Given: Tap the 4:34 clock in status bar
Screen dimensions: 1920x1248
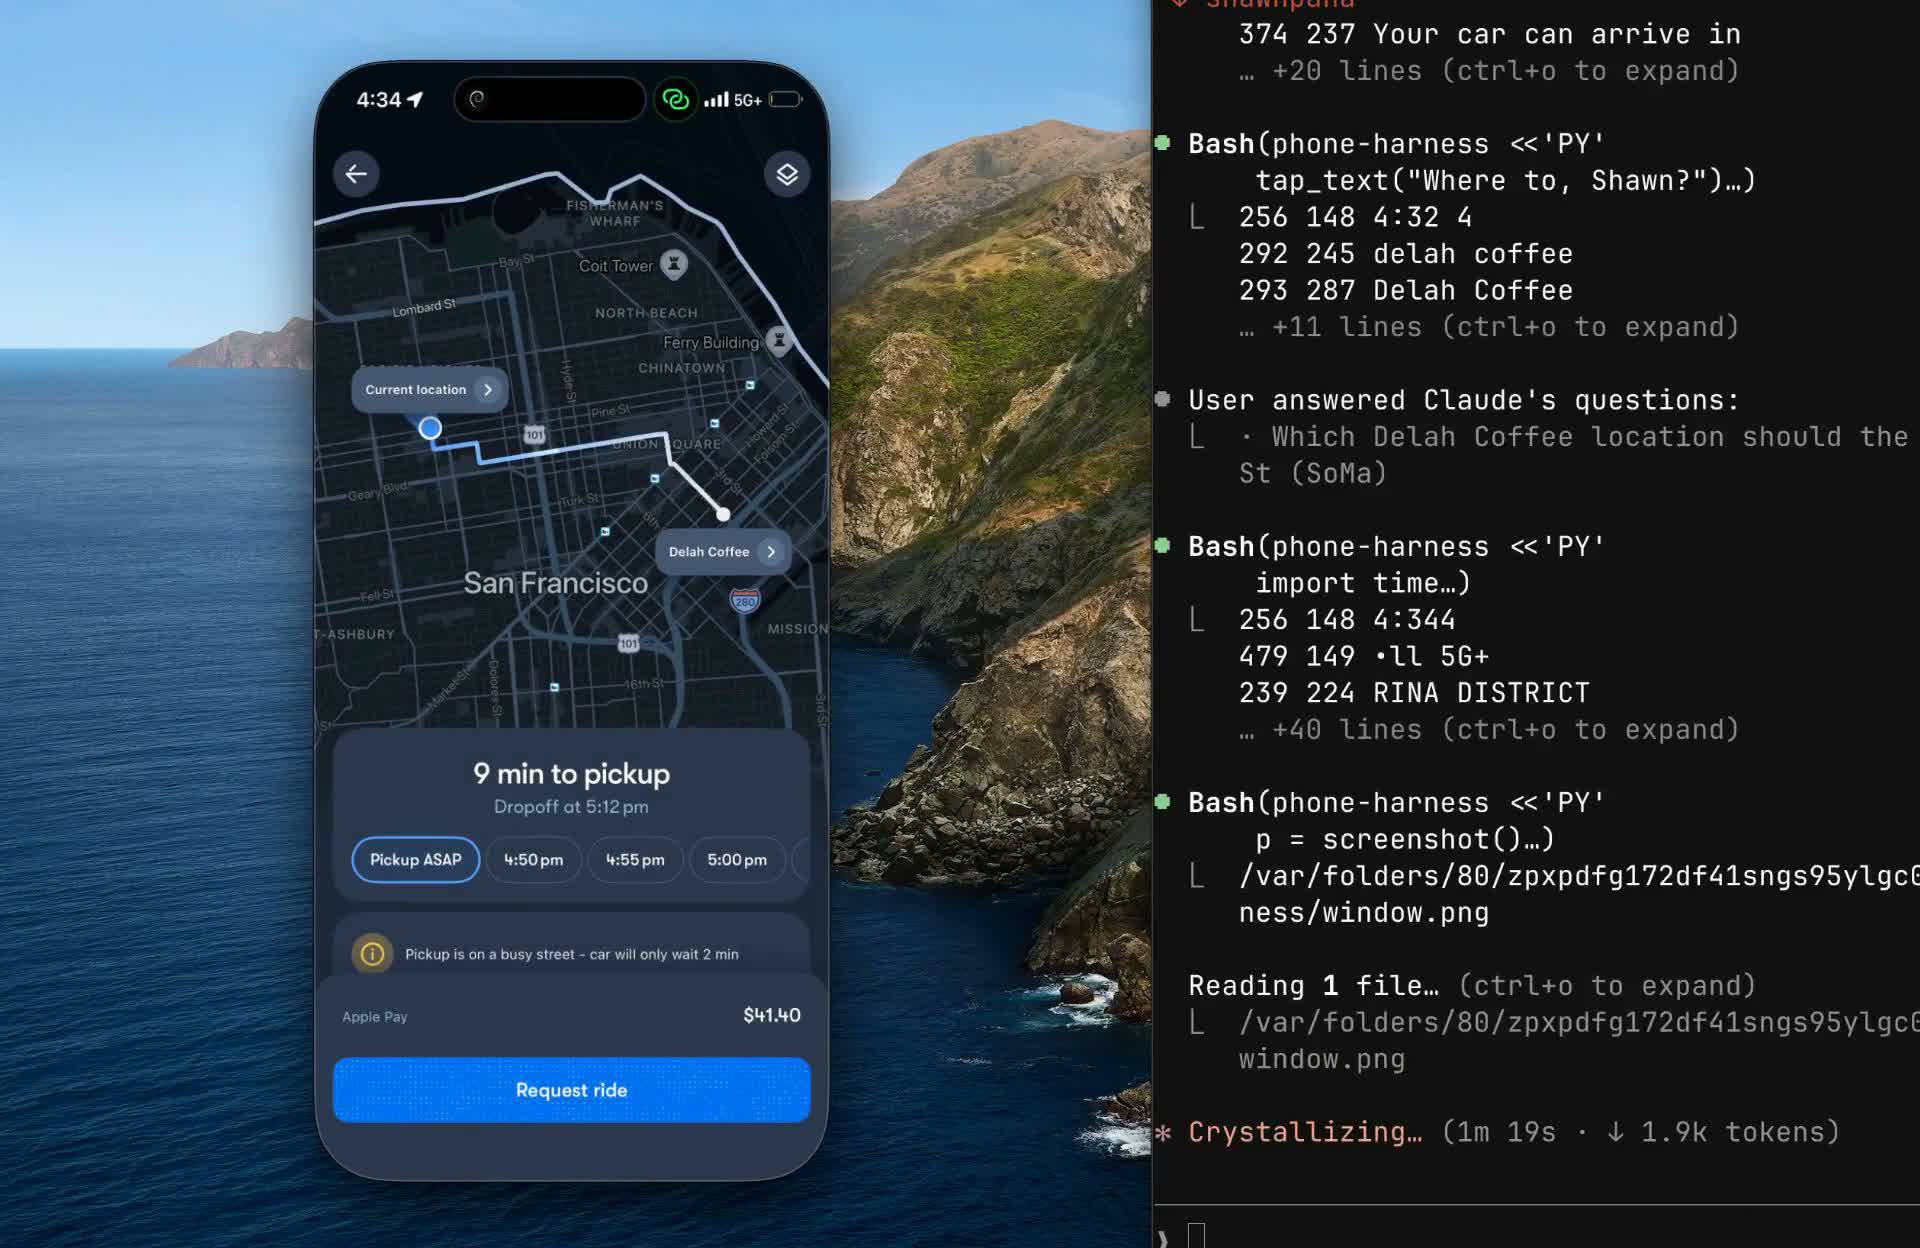Looking at the screenshot, I should tap(379, 99).
